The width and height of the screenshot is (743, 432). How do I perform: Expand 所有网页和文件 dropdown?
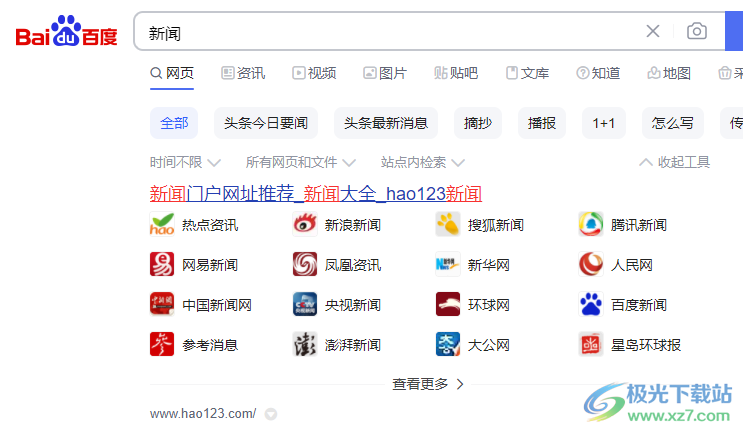[300, 162]
